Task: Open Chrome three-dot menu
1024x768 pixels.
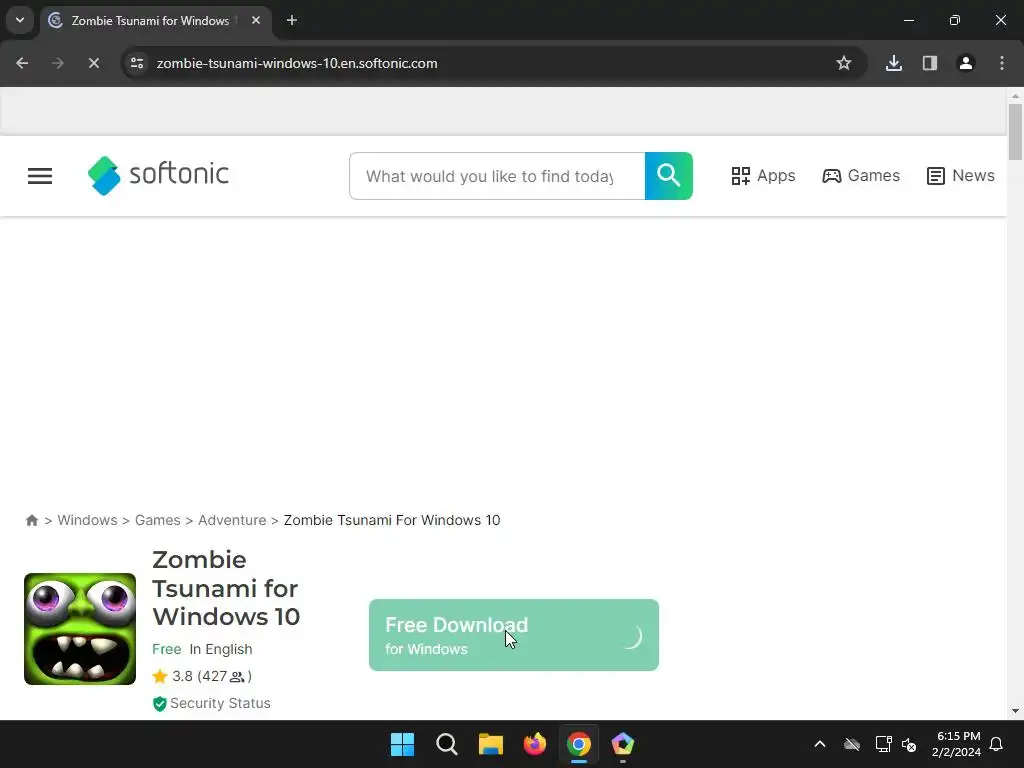Action: (1002, 63)
